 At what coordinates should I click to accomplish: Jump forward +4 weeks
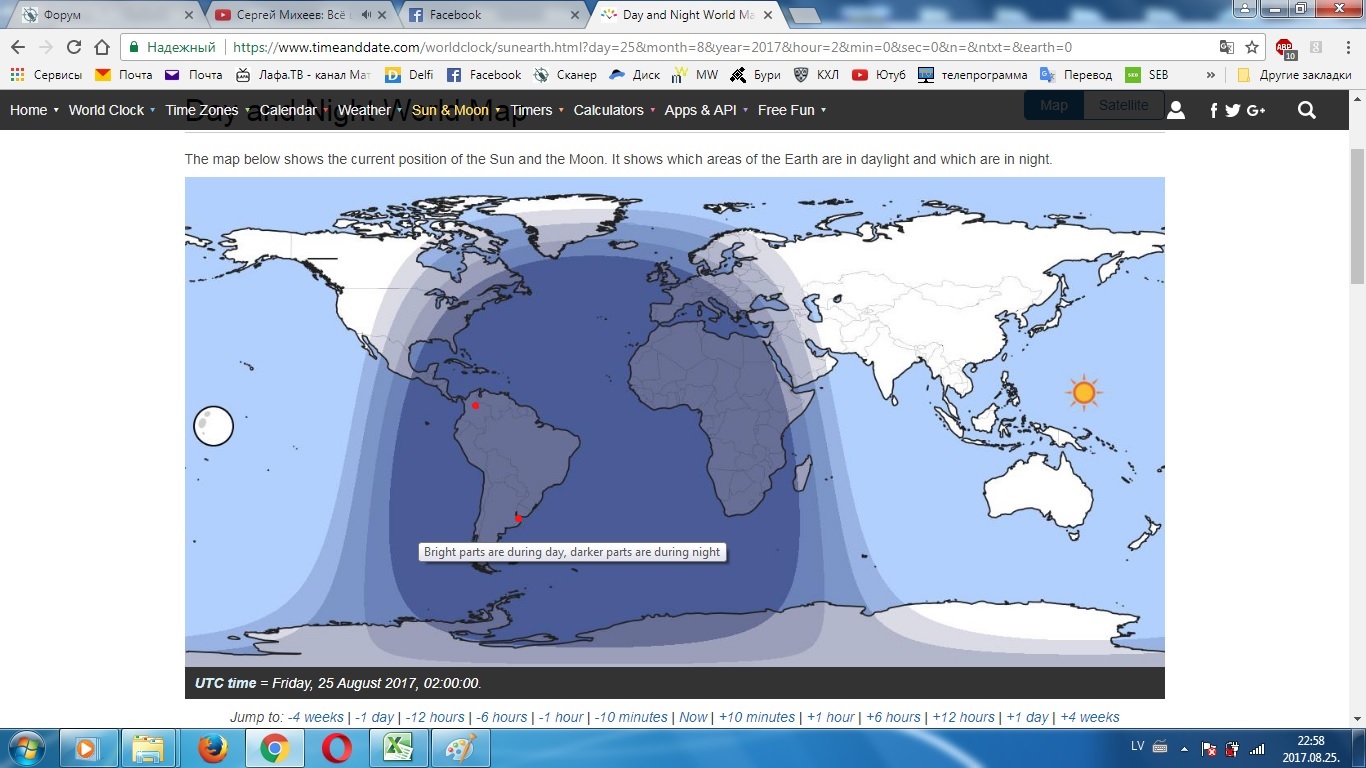tap(1089, 717)
